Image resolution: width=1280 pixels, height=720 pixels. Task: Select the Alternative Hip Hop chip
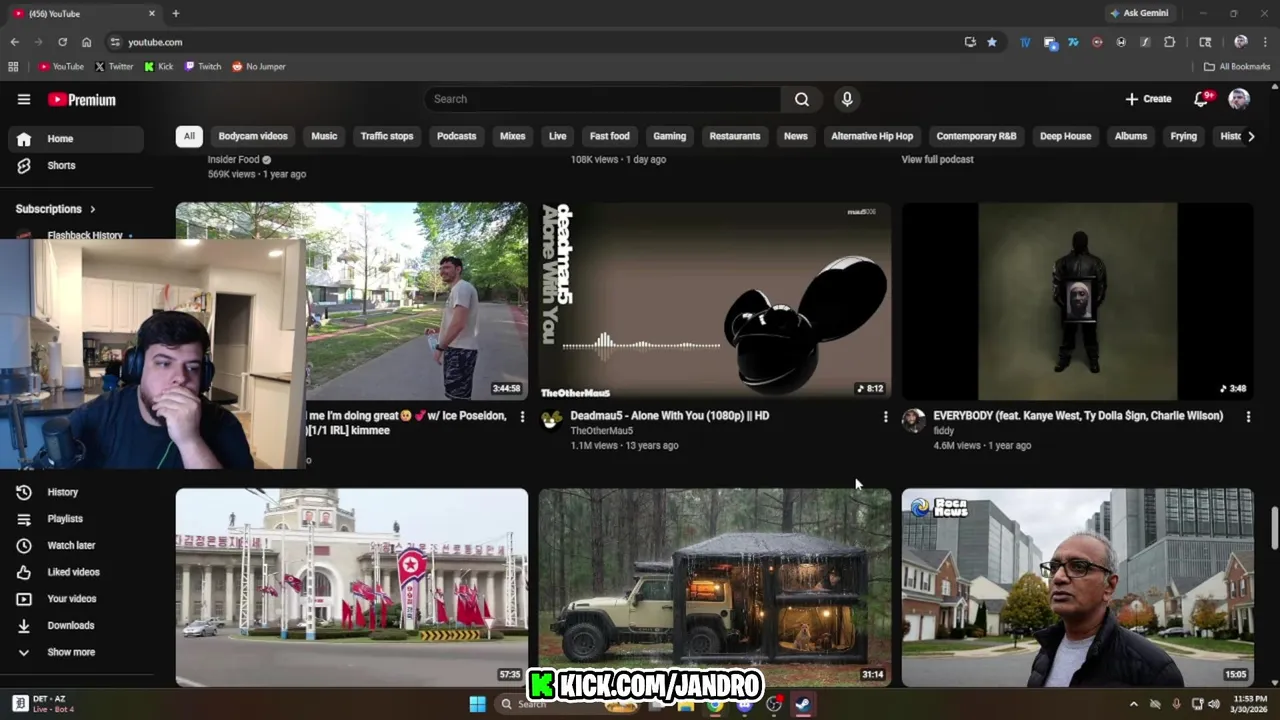(x=872, y=136)
